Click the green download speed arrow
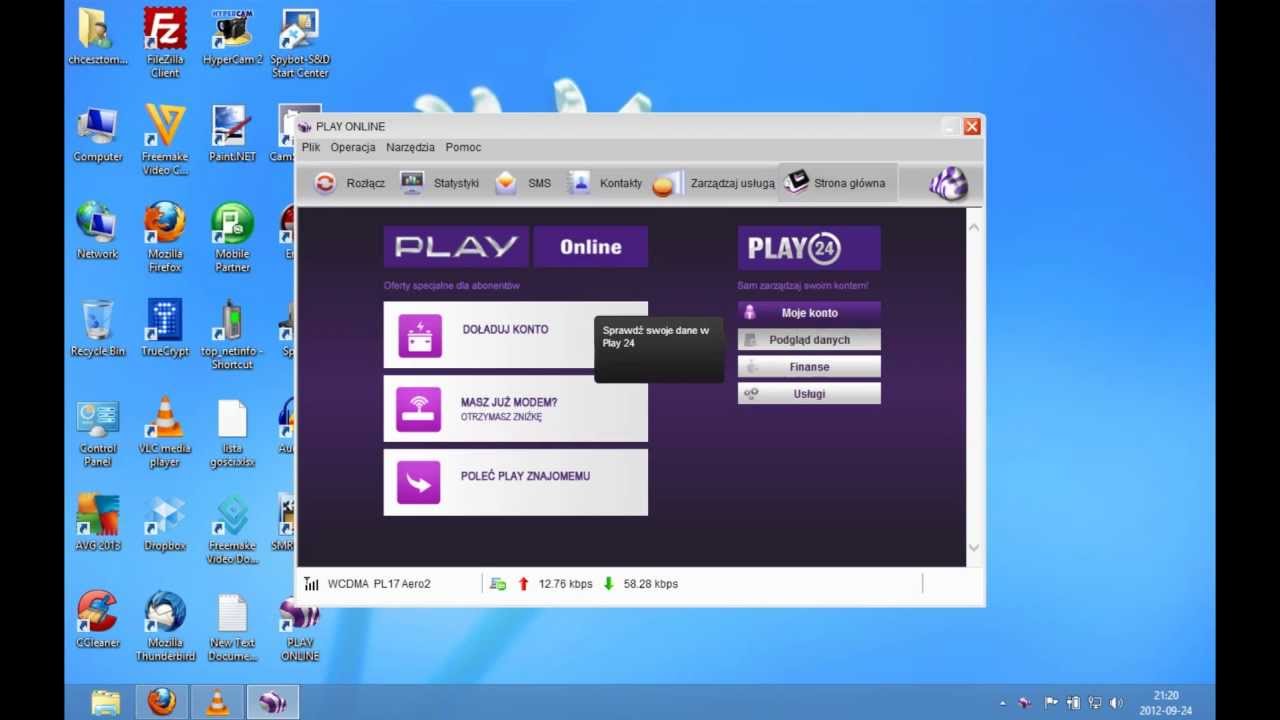 [608, 584]
